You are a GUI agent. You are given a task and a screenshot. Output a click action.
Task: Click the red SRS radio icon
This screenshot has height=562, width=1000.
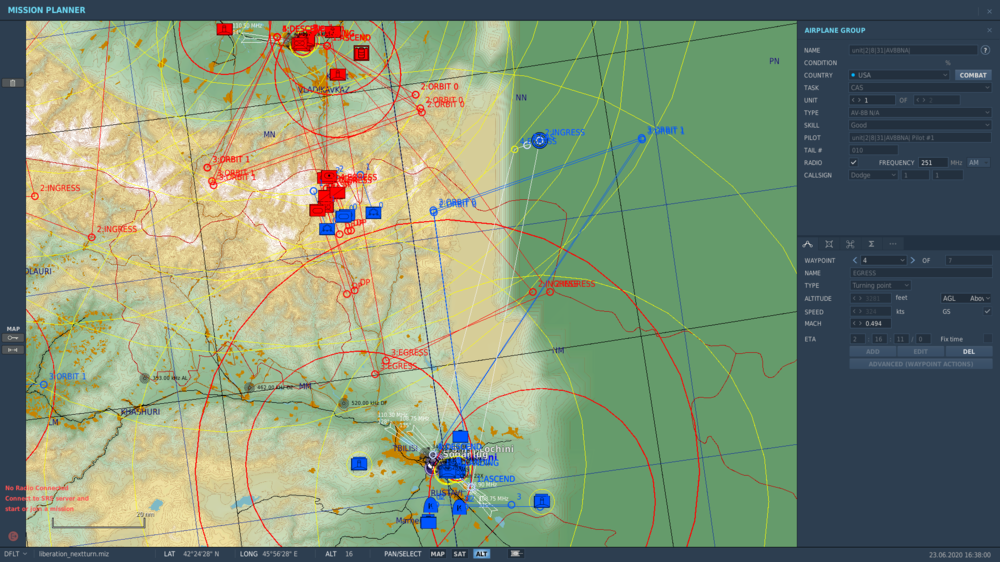point(13,536)
